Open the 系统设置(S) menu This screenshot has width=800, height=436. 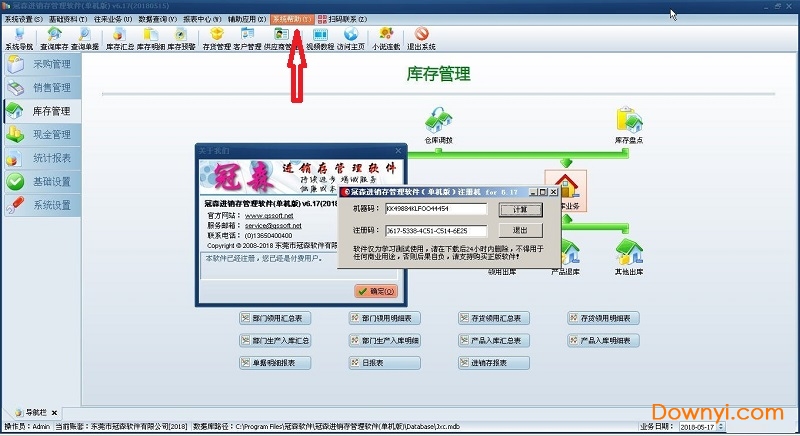(23, 19)
